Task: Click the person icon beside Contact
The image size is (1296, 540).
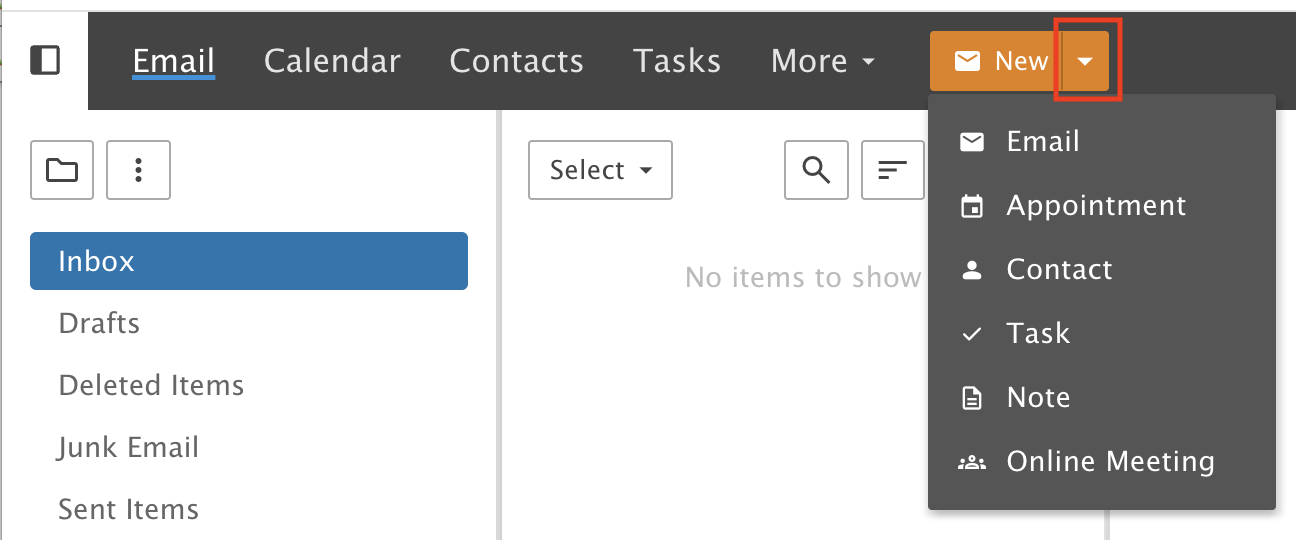Action: [x=971, y=270]
